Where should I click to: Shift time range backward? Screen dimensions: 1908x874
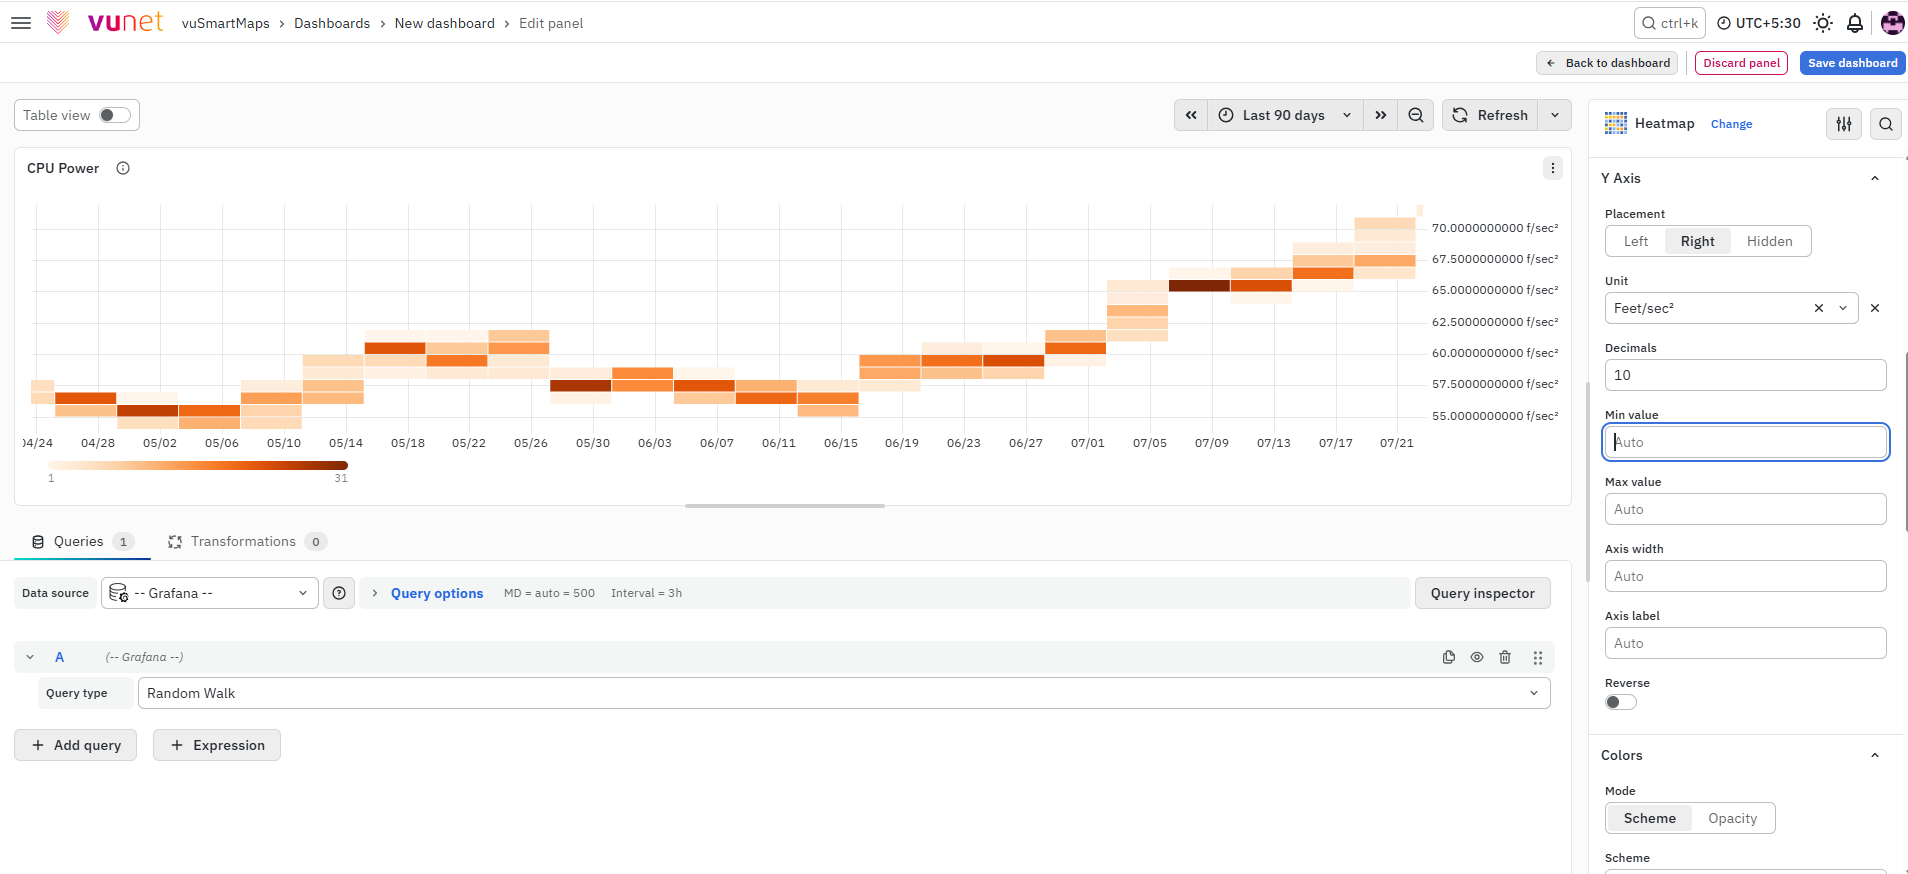(x=1191, y=115)
